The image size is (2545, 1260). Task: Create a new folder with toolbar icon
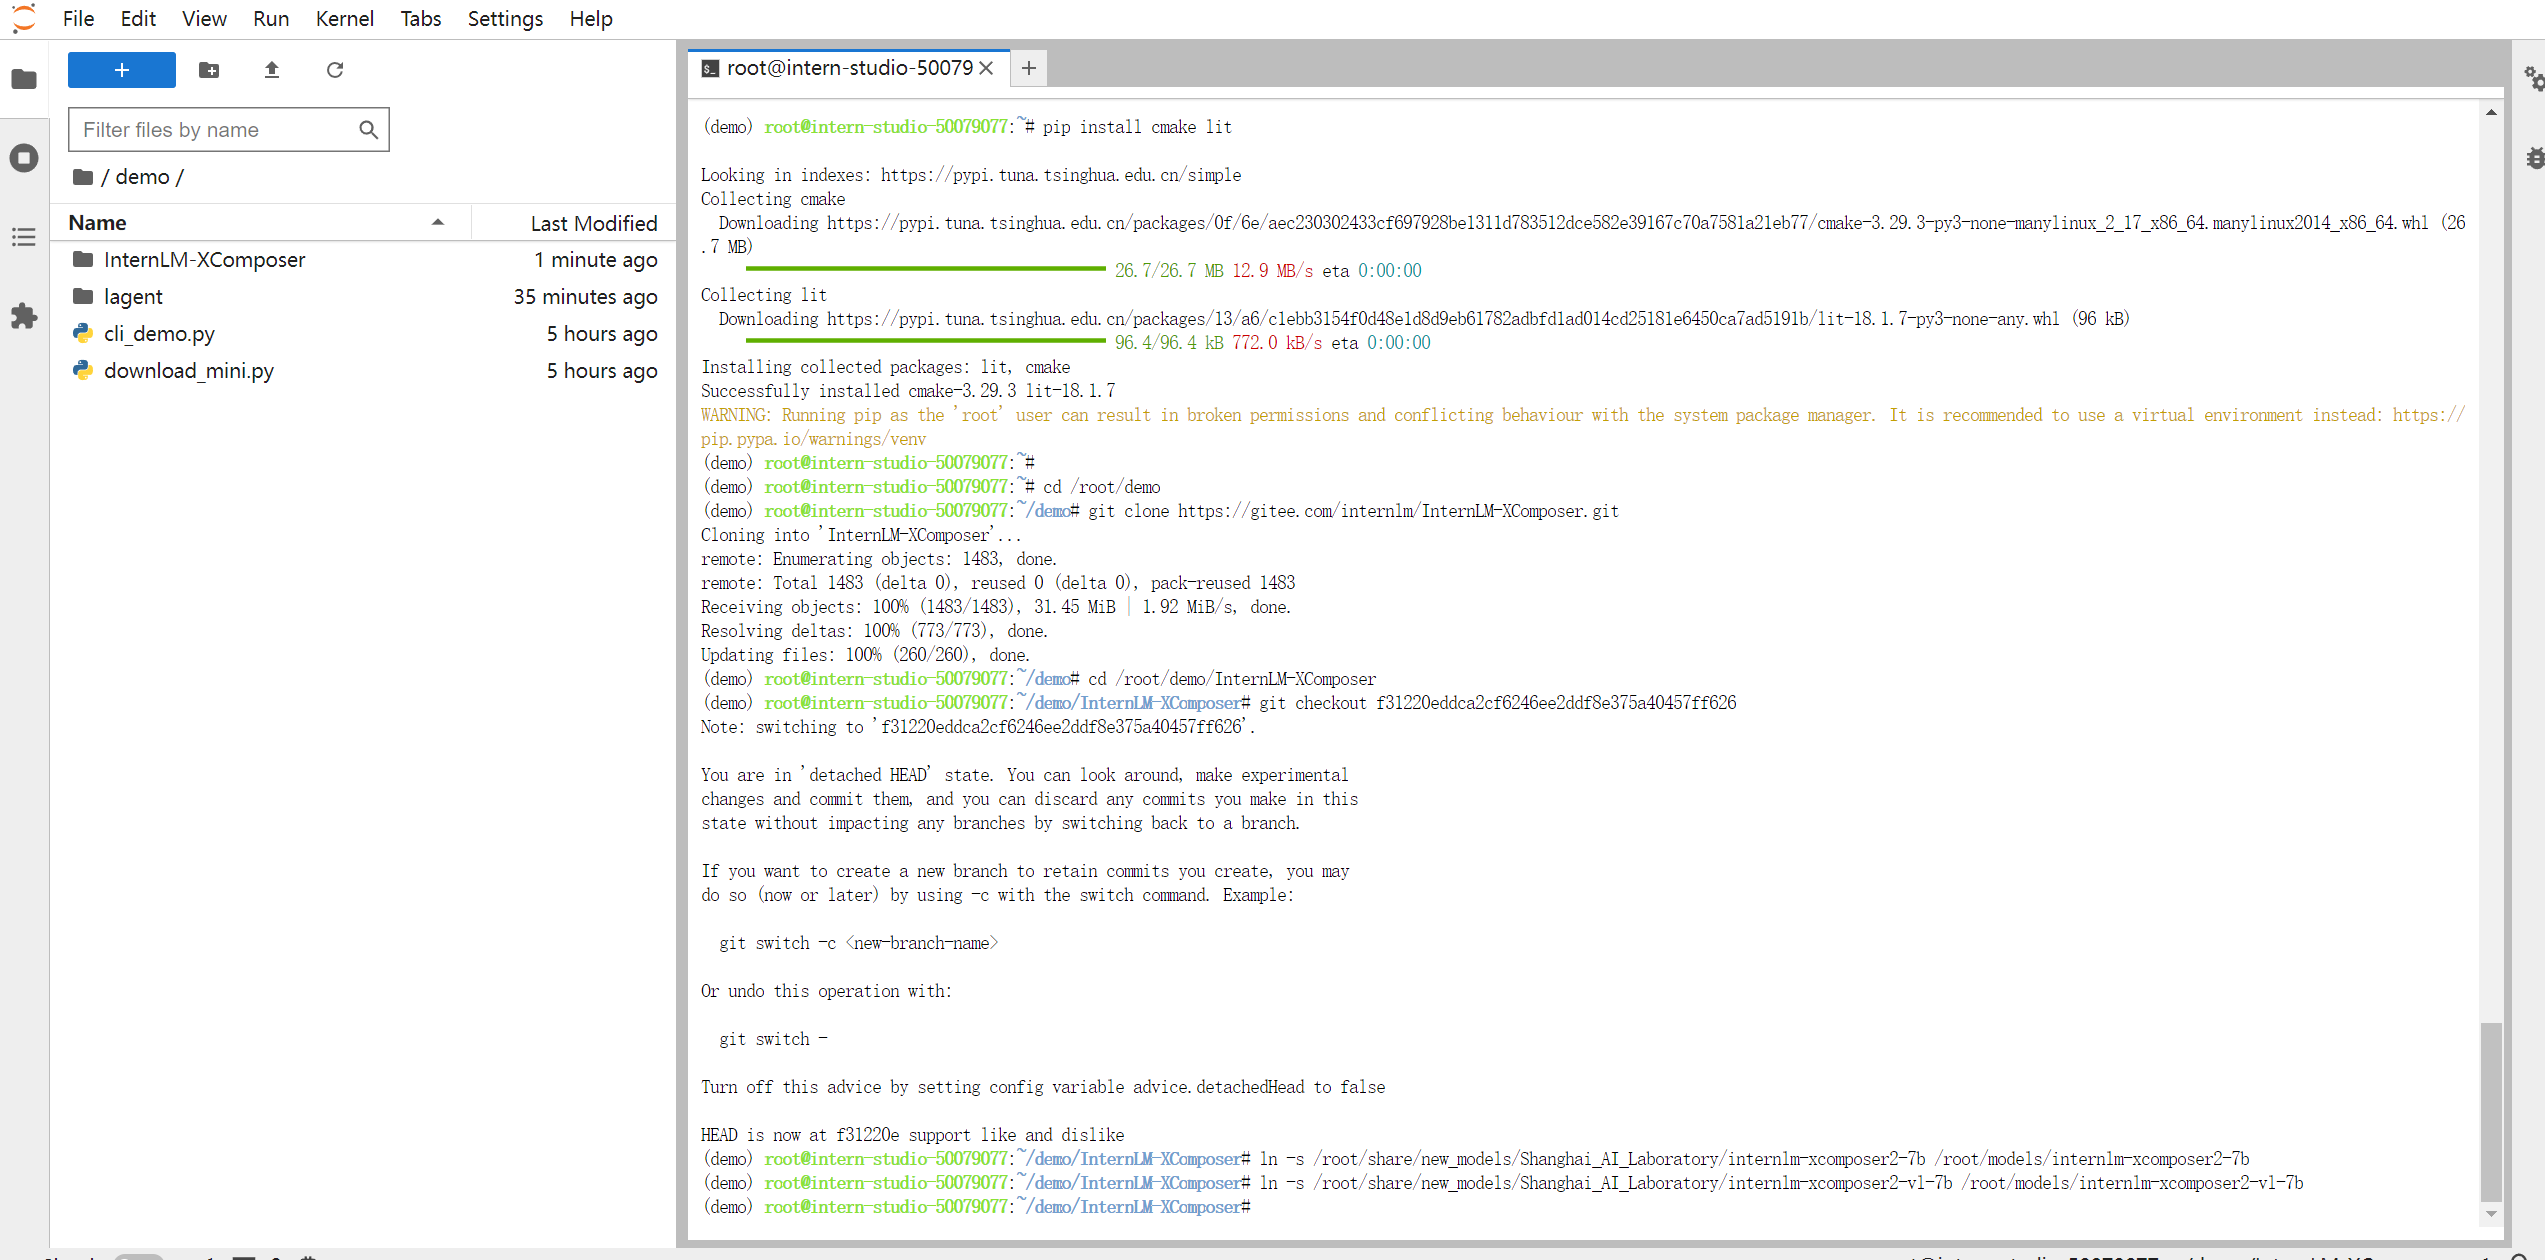209,70
